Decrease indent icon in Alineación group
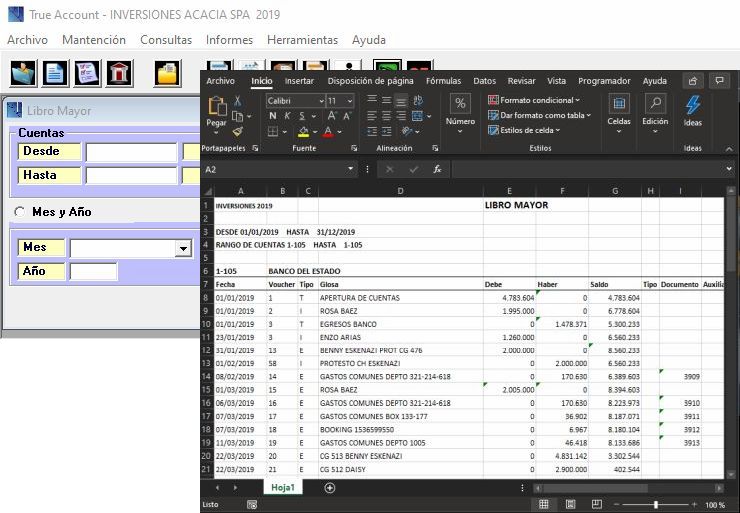This screenshot has width=740, height=513. point(372,131)
